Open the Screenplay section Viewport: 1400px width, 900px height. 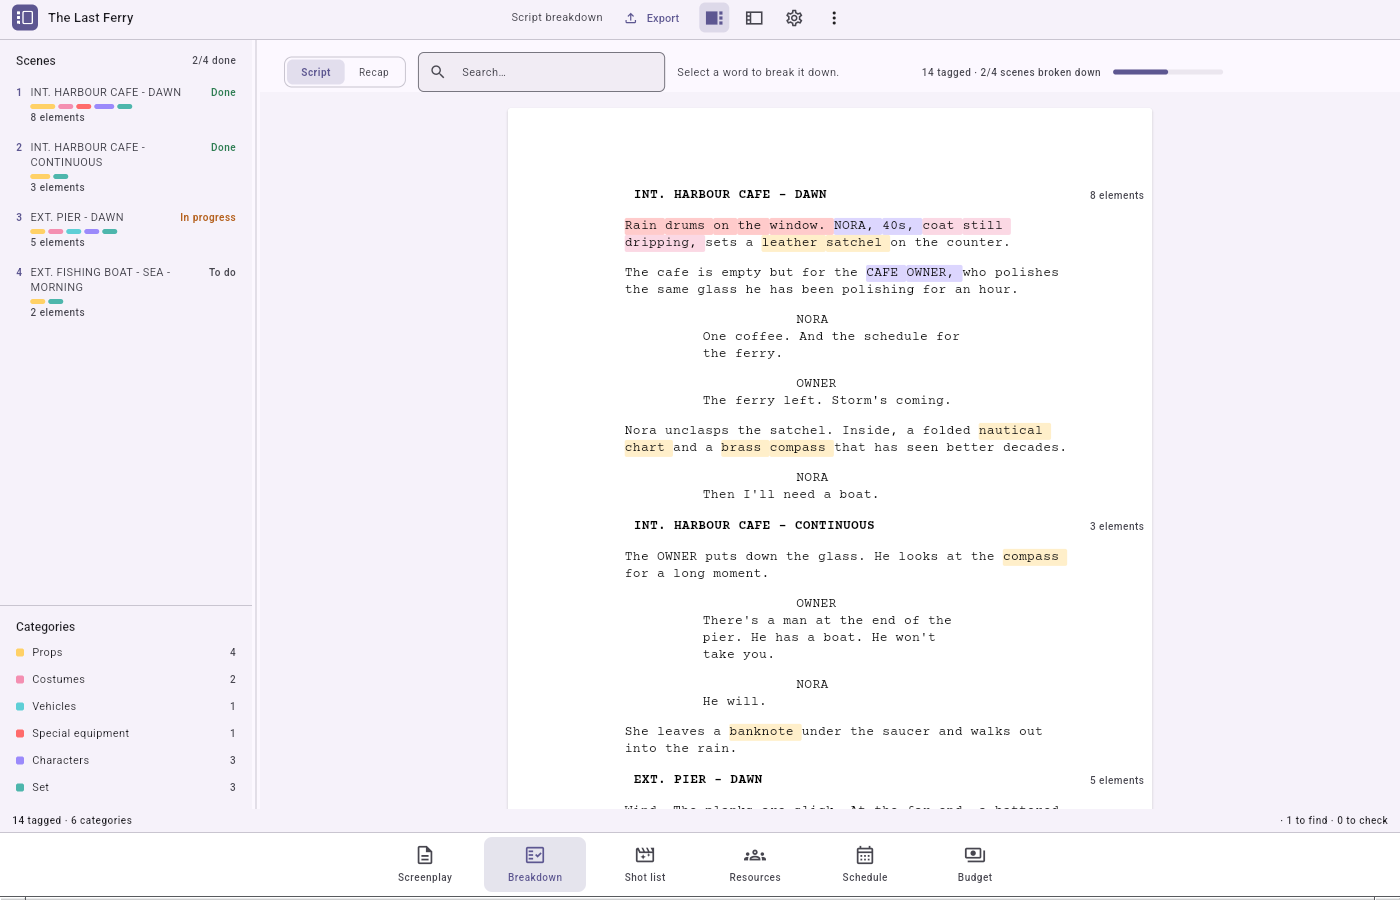(x=425, y=864)
